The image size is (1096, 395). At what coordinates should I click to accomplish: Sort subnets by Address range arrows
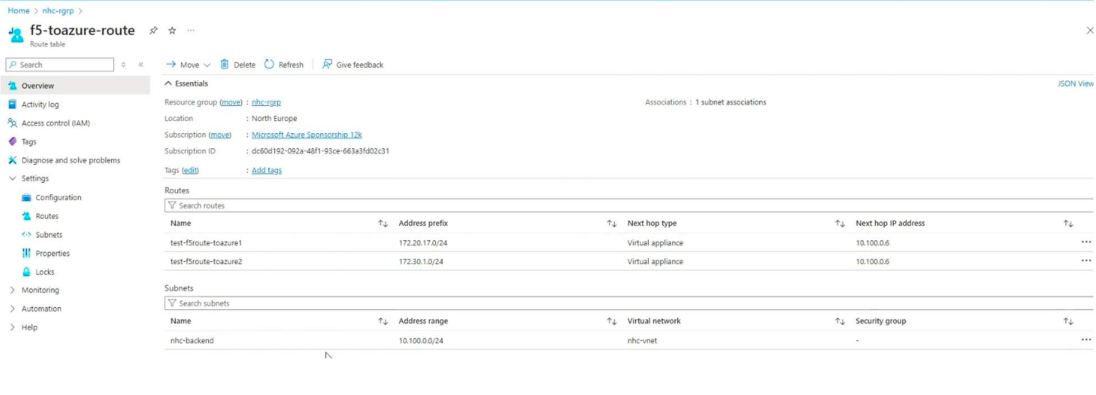click(x=612, y=322)
